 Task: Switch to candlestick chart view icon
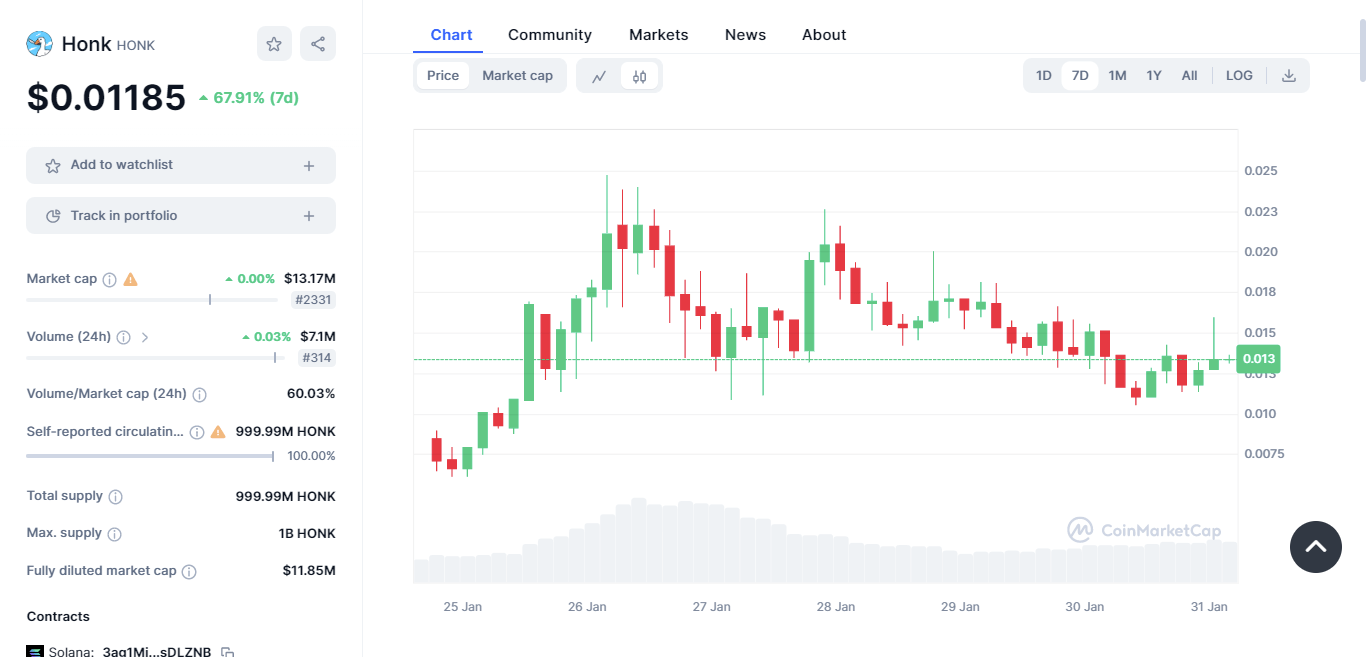(x=640, y=76)
